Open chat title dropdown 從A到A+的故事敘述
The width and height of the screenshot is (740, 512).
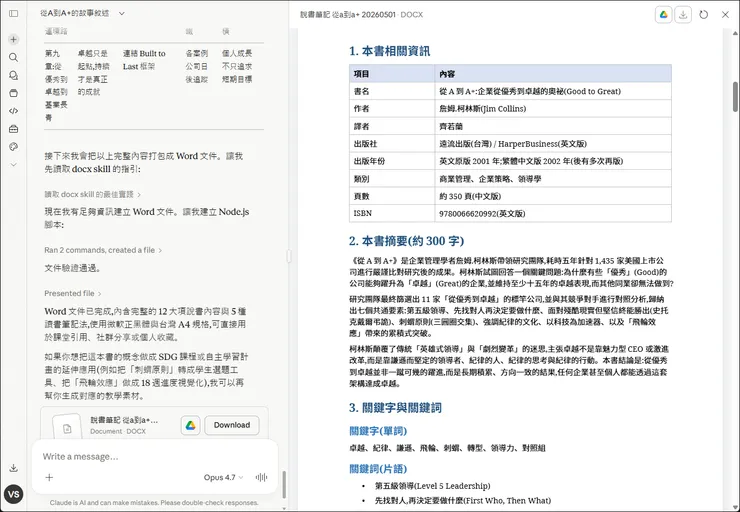[83, 14]
